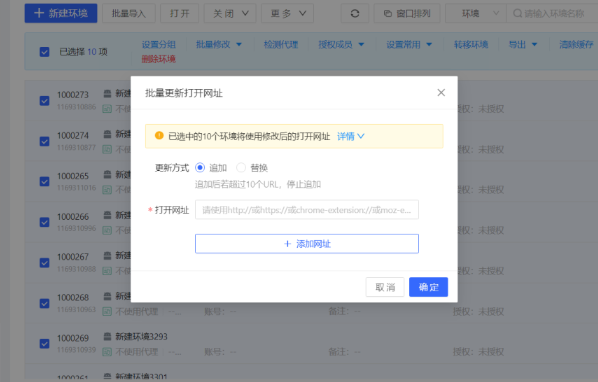598x382 pixels.
Task: Click the platform icon in row 1000269
Action: [108, 337]
